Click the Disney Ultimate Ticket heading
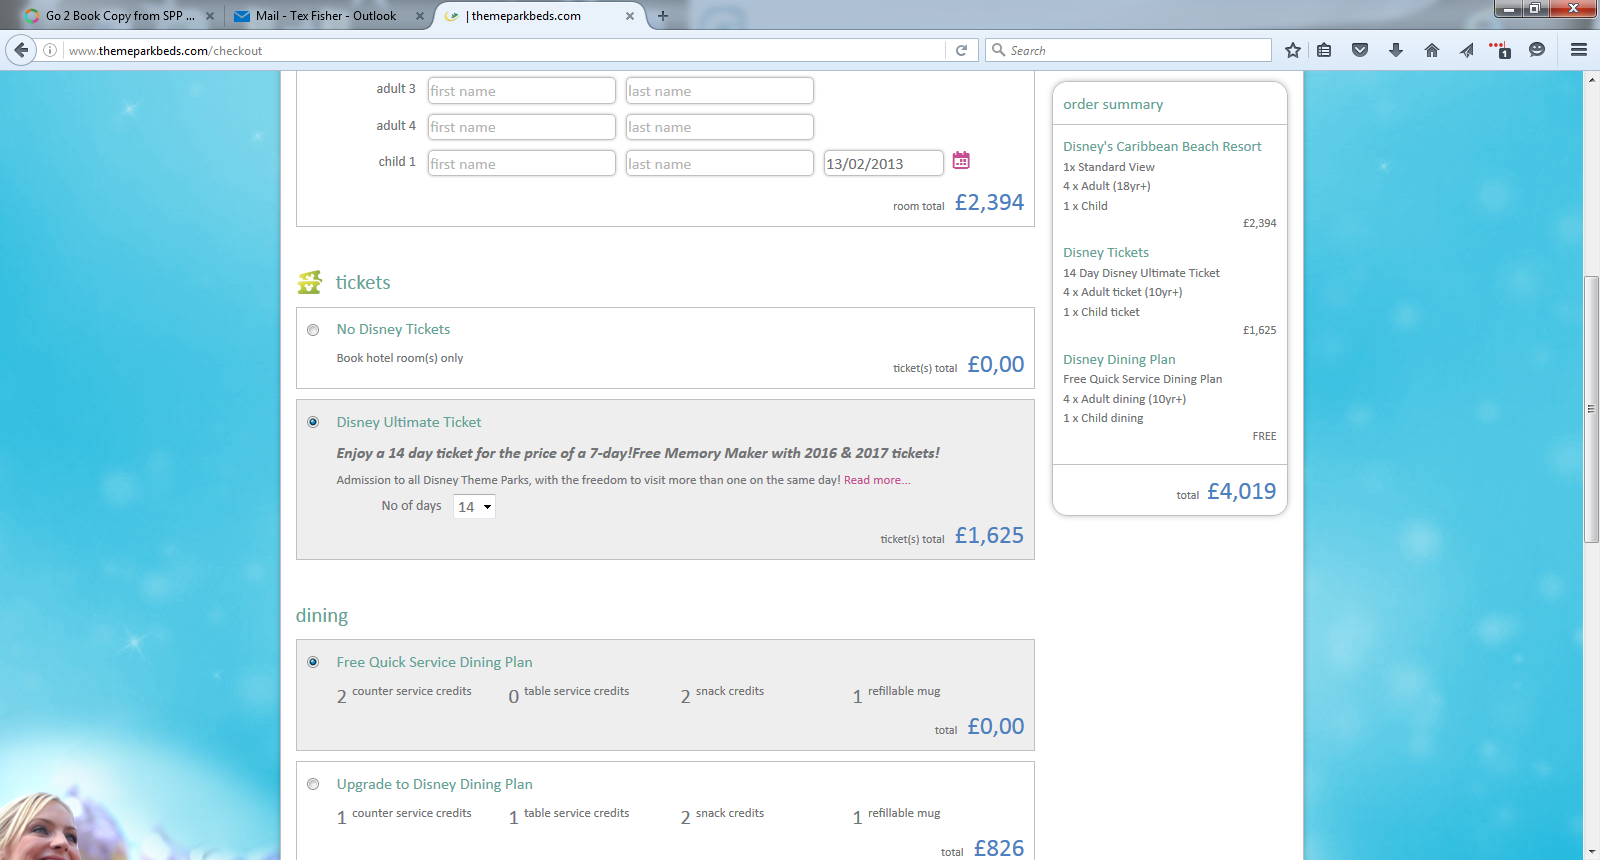 409,422
